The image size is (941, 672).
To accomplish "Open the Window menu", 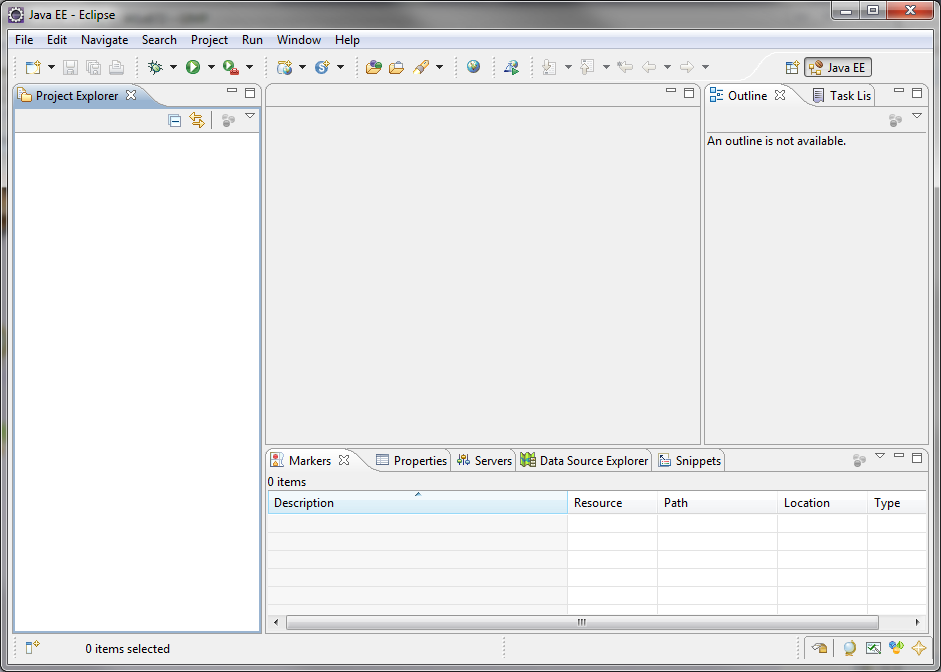I will (299, 40).
